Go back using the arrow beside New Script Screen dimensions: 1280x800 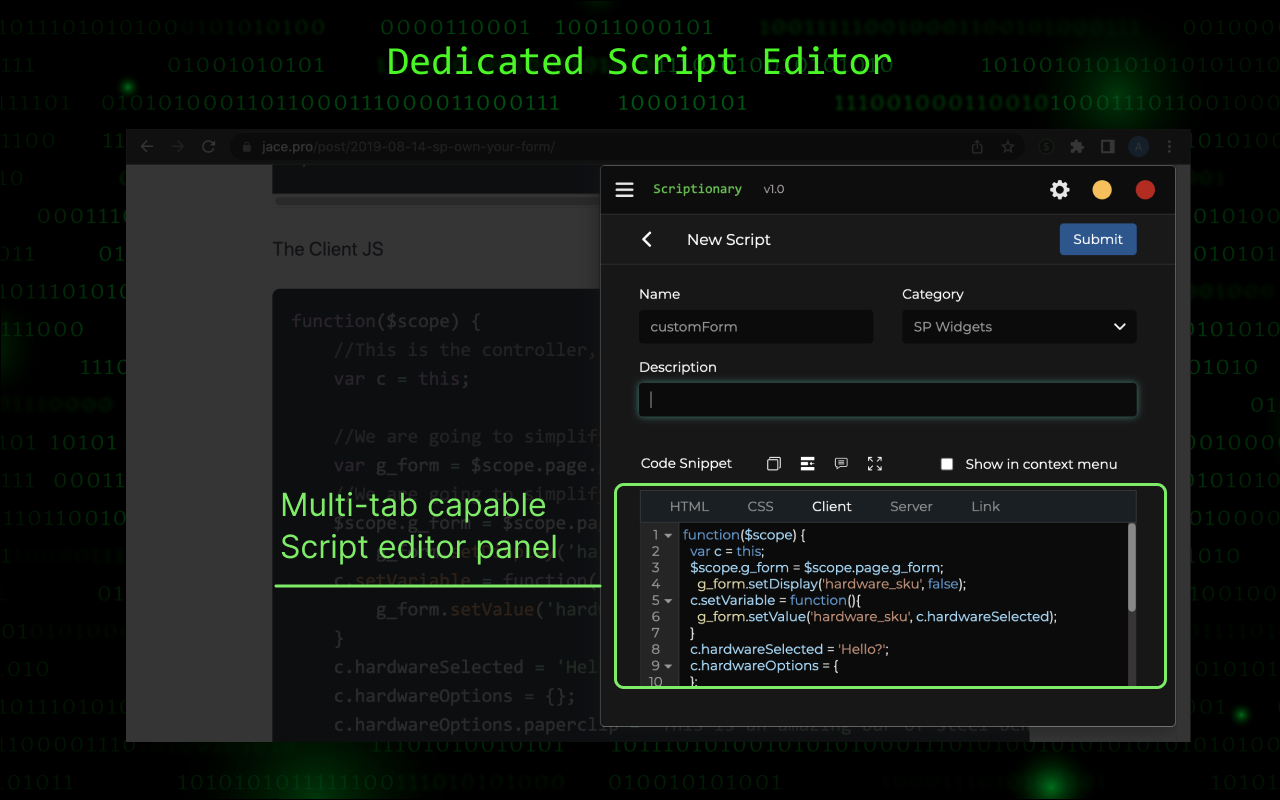pos(647,239)
